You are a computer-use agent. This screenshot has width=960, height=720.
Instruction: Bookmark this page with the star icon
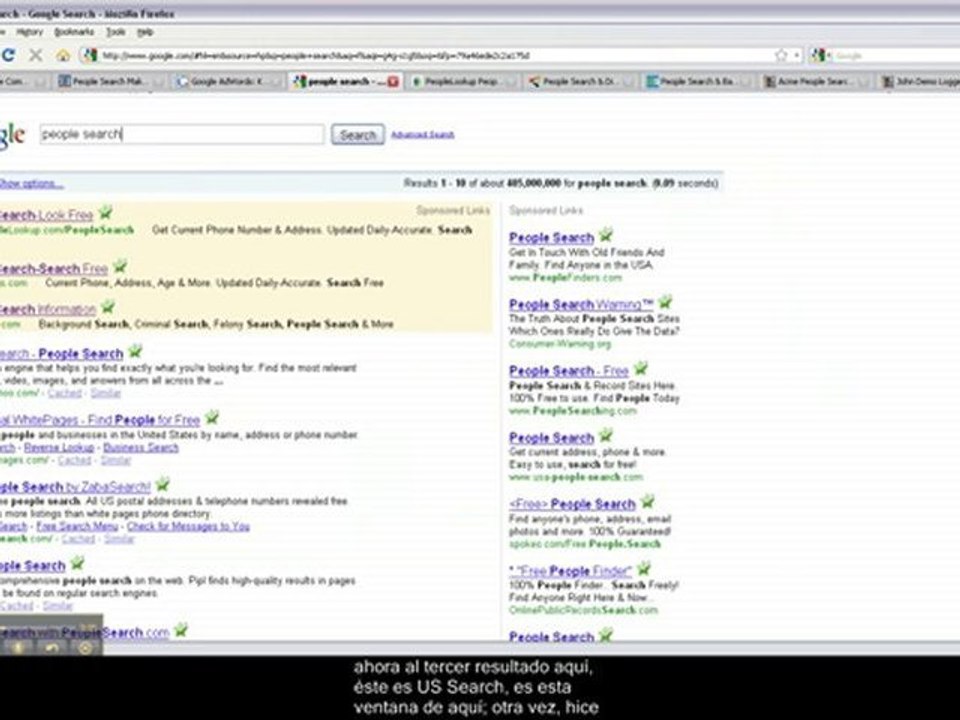(x=781, y=55)
